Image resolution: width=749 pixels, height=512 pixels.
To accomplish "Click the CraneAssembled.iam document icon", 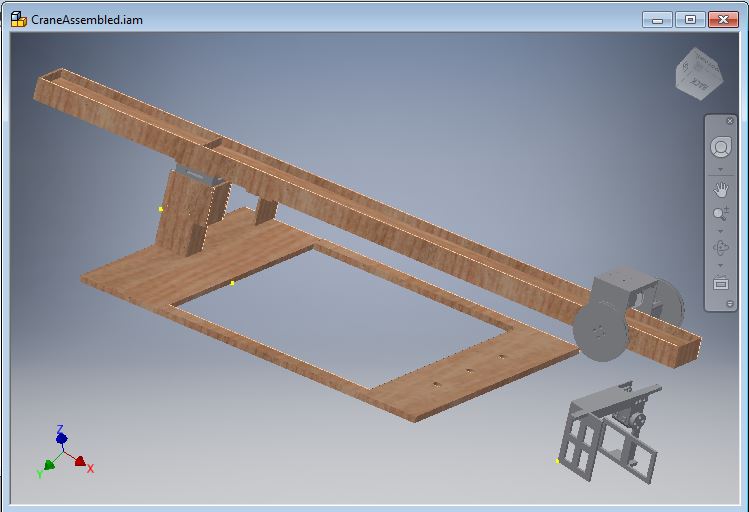I will 18,19.
